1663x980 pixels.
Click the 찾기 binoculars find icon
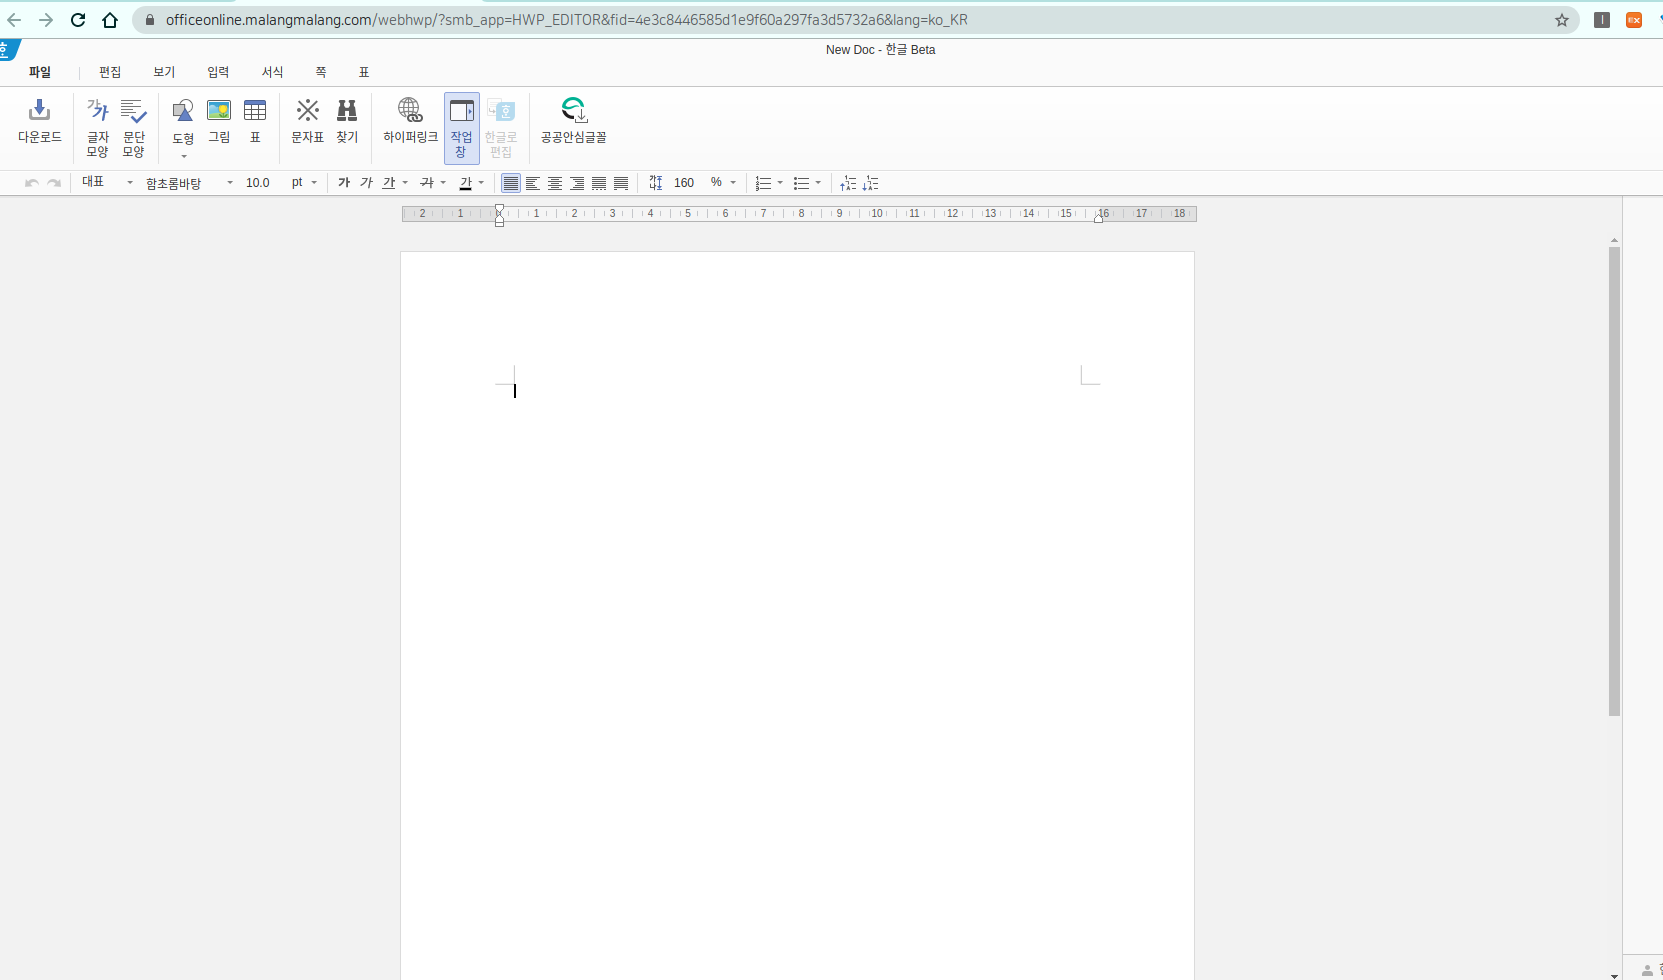pos(347,111)
